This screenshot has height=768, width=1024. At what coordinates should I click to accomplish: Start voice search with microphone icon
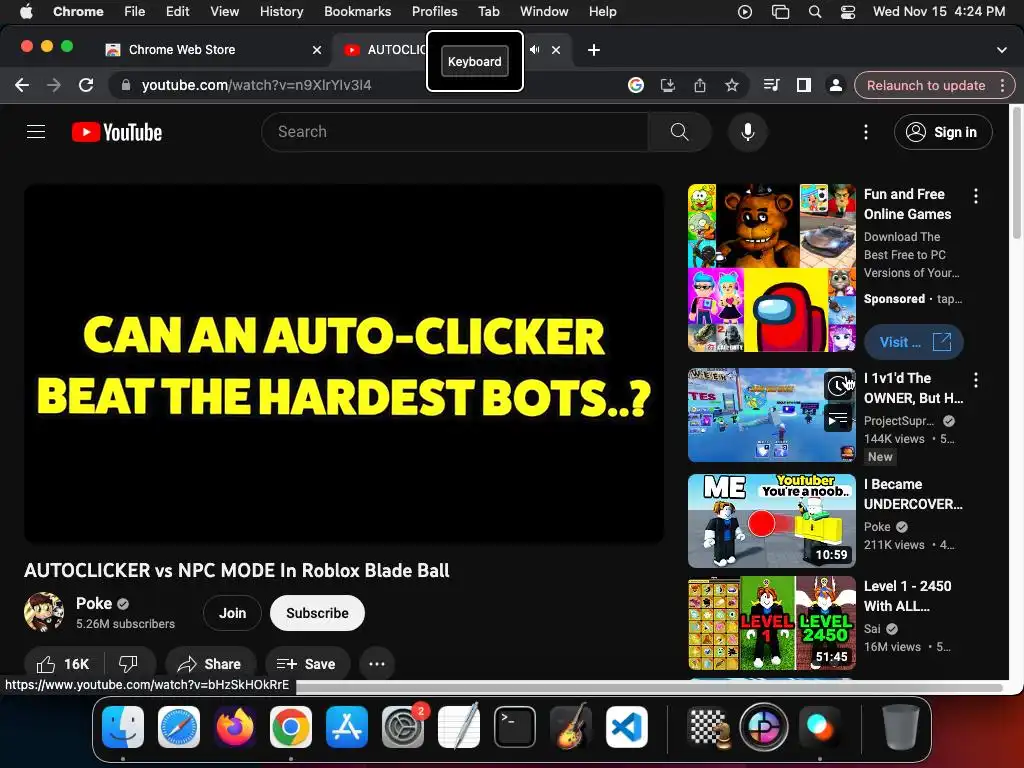tap(748, 132)
